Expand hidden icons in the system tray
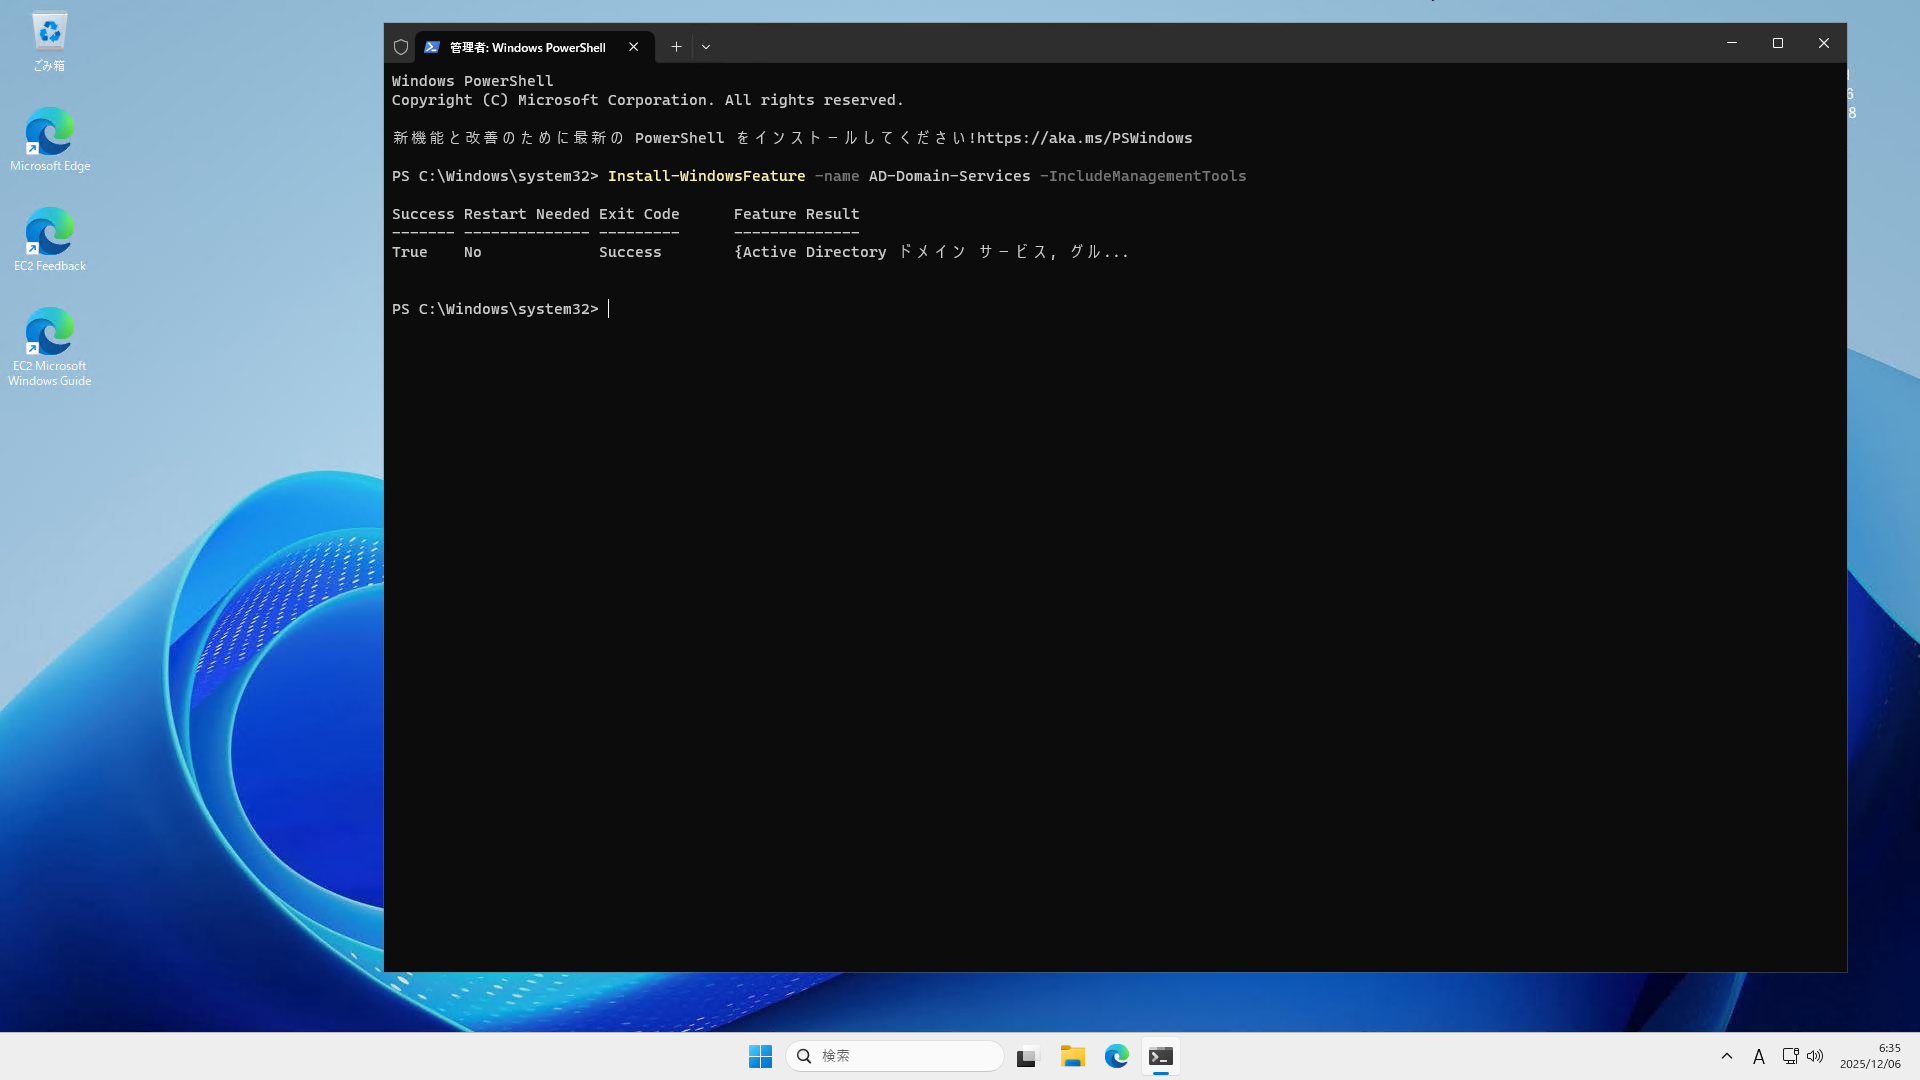Viewport: 1920px width, 1080px height. click(1726, 1056)
